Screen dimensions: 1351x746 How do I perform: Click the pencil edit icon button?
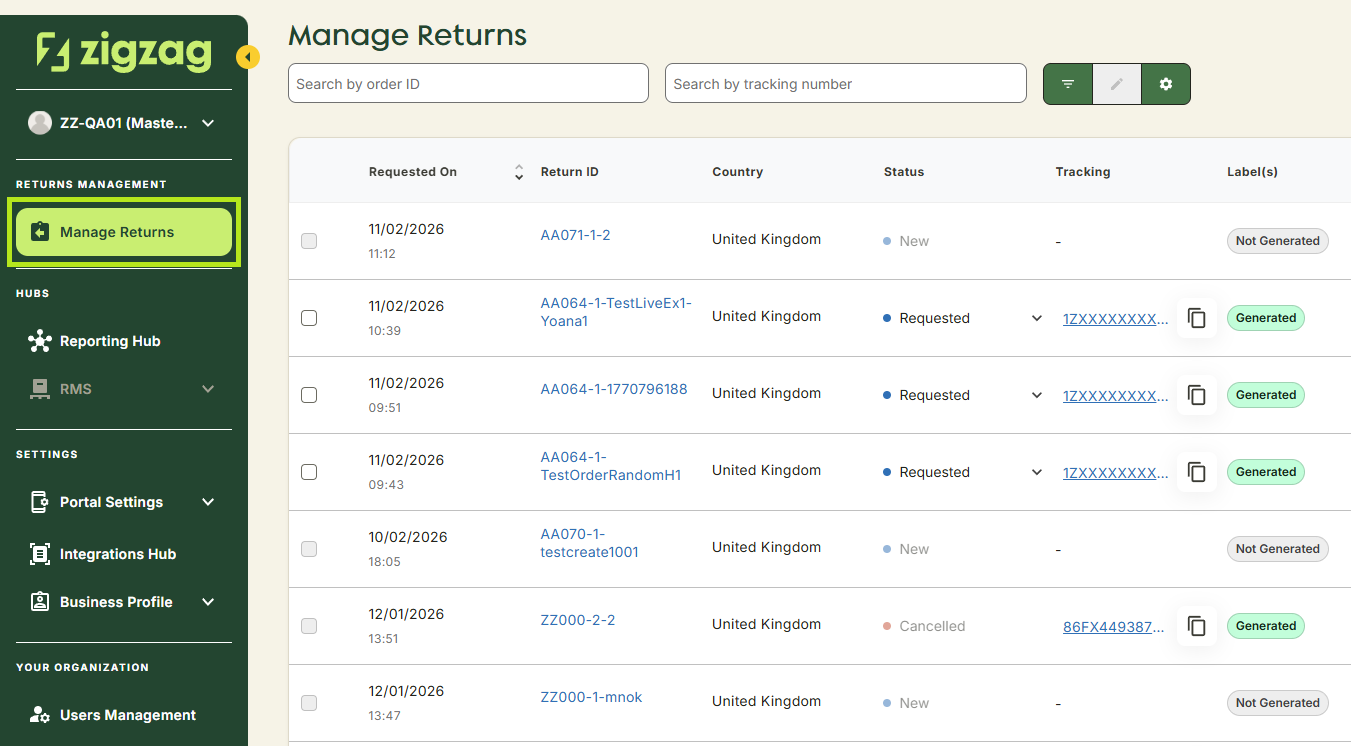pos(1117,84)
